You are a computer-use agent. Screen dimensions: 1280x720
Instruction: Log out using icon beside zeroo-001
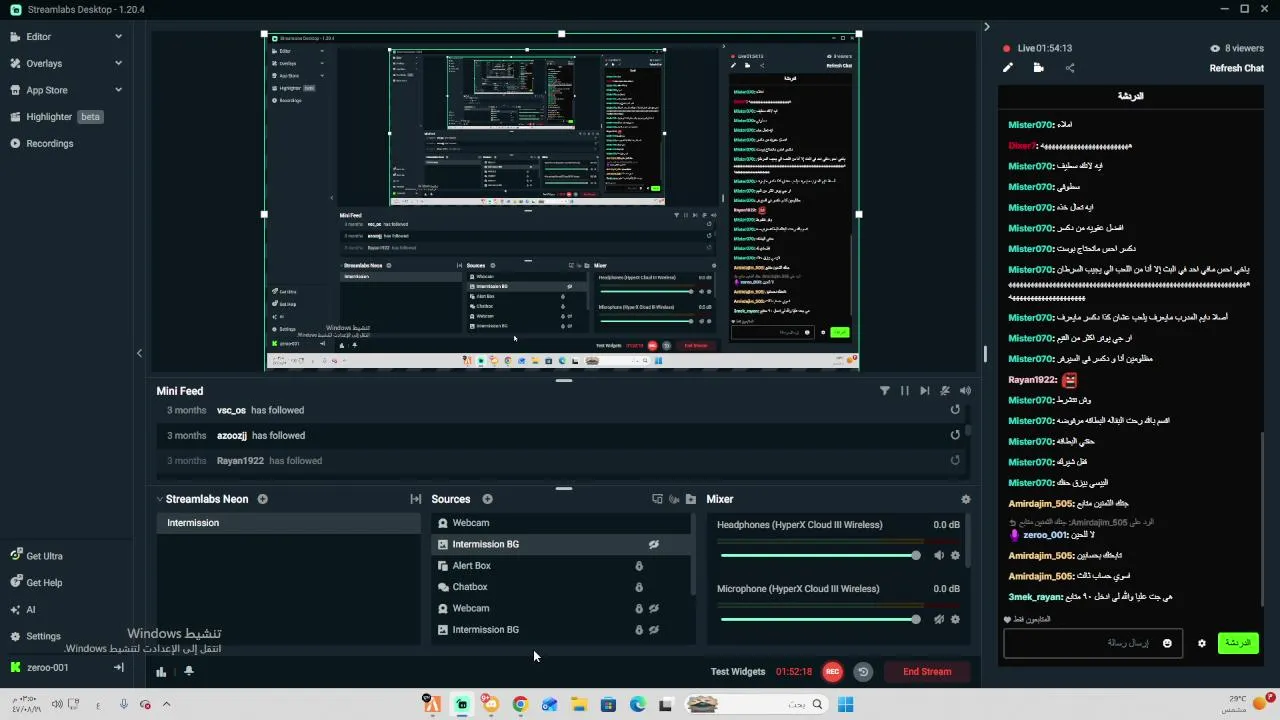[118, 667]
